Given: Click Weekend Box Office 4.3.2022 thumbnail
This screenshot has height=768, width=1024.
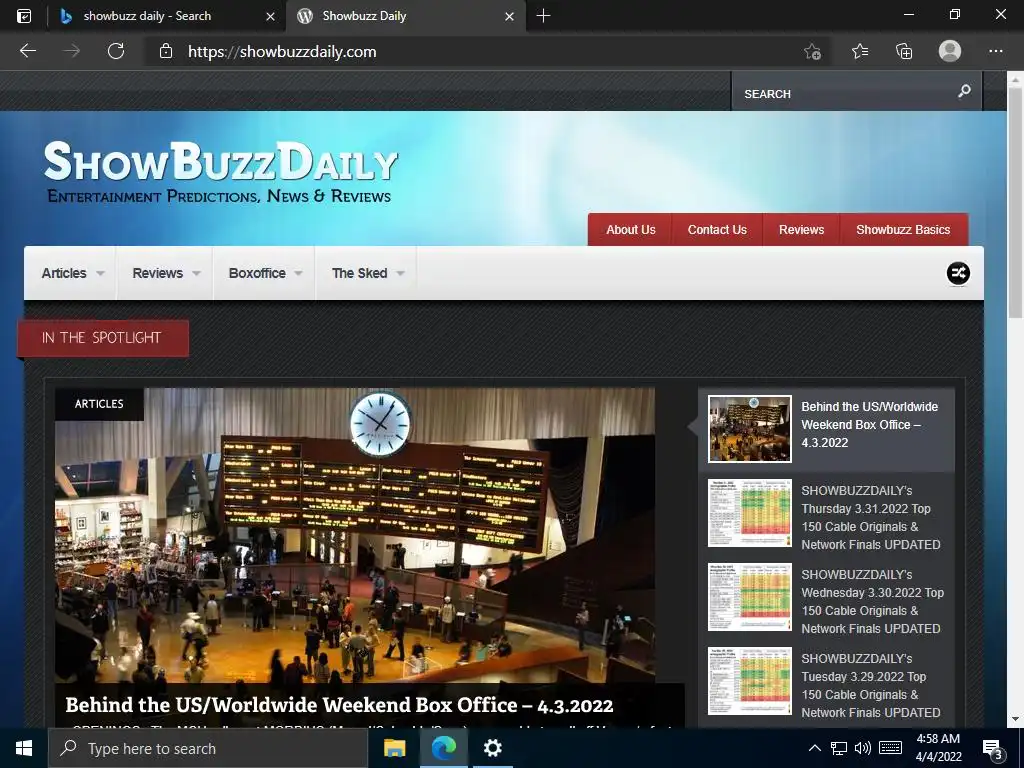Looking at the screenshot, I should click(x=750, y=428).
